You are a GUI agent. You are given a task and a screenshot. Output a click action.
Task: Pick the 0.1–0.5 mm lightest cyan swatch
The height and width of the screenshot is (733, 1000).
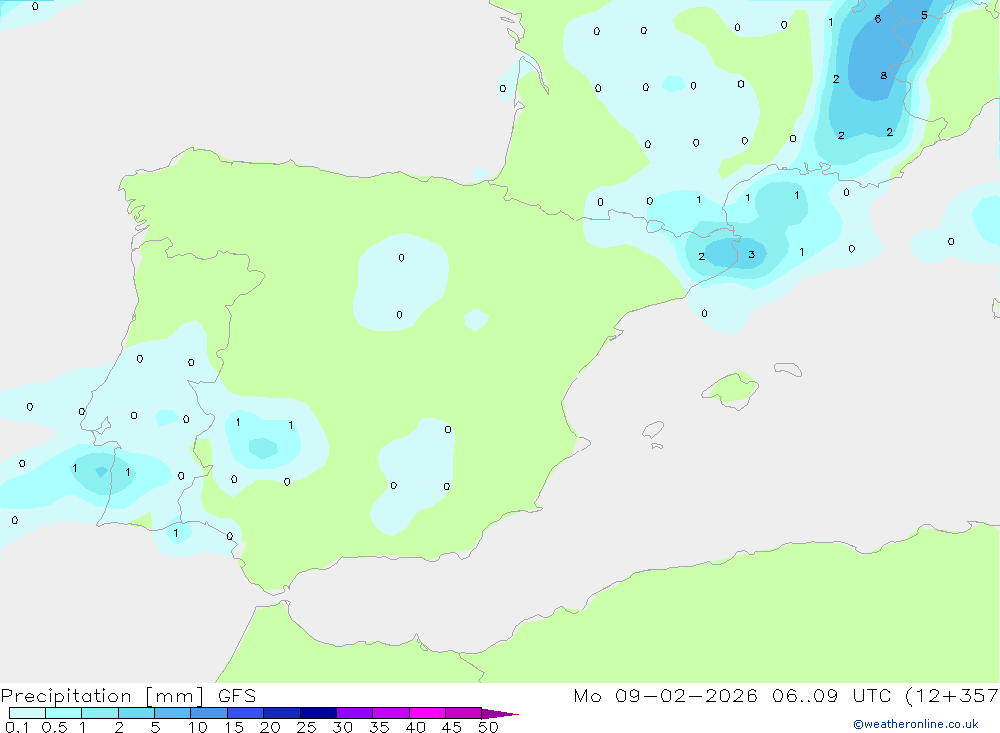coord(27,713)
